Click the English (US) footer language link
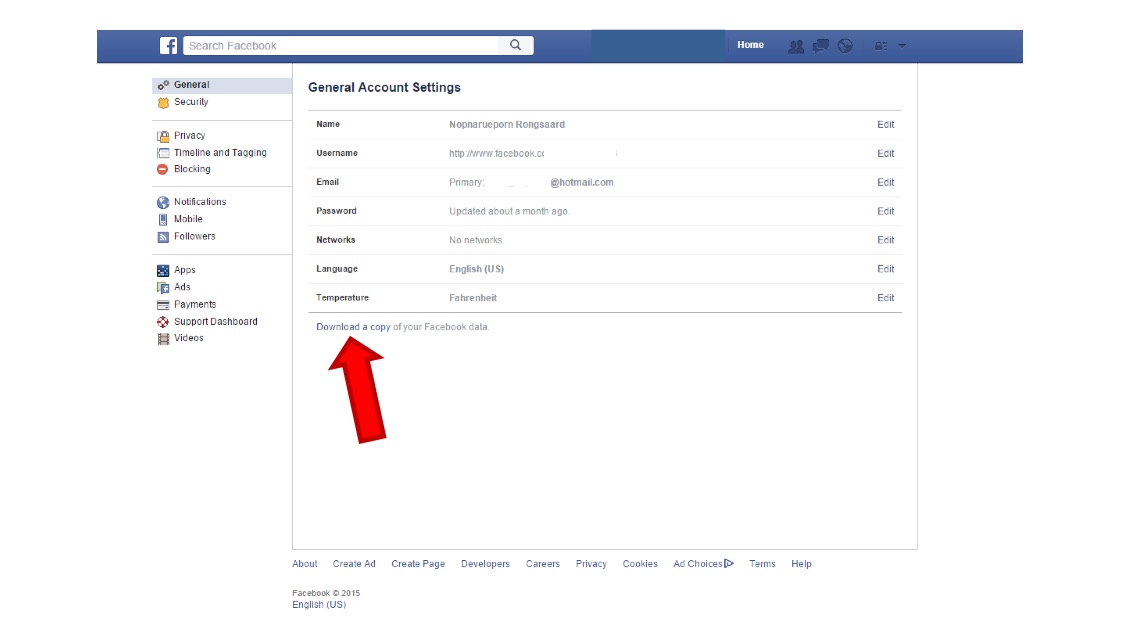This screenshot has width=1136, height=640. click(319, 604)
